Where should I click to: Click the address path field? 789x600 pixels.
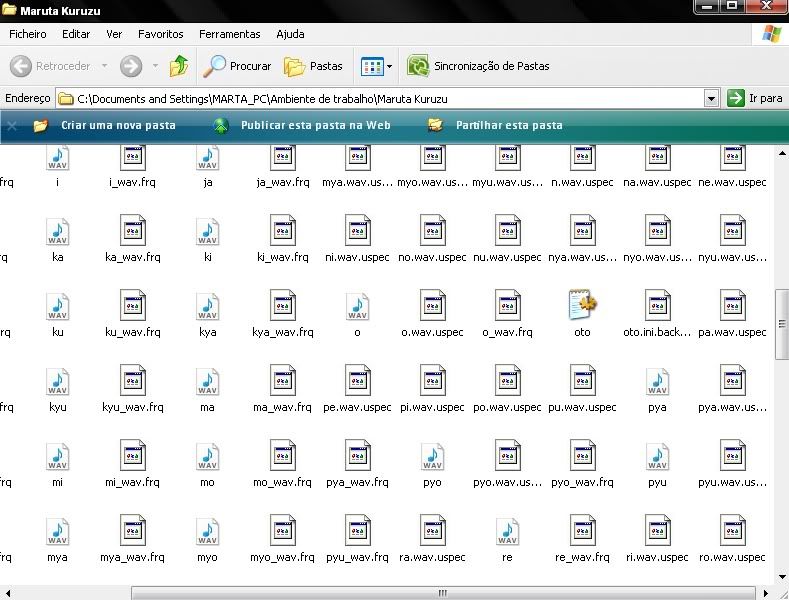[380, 99]
